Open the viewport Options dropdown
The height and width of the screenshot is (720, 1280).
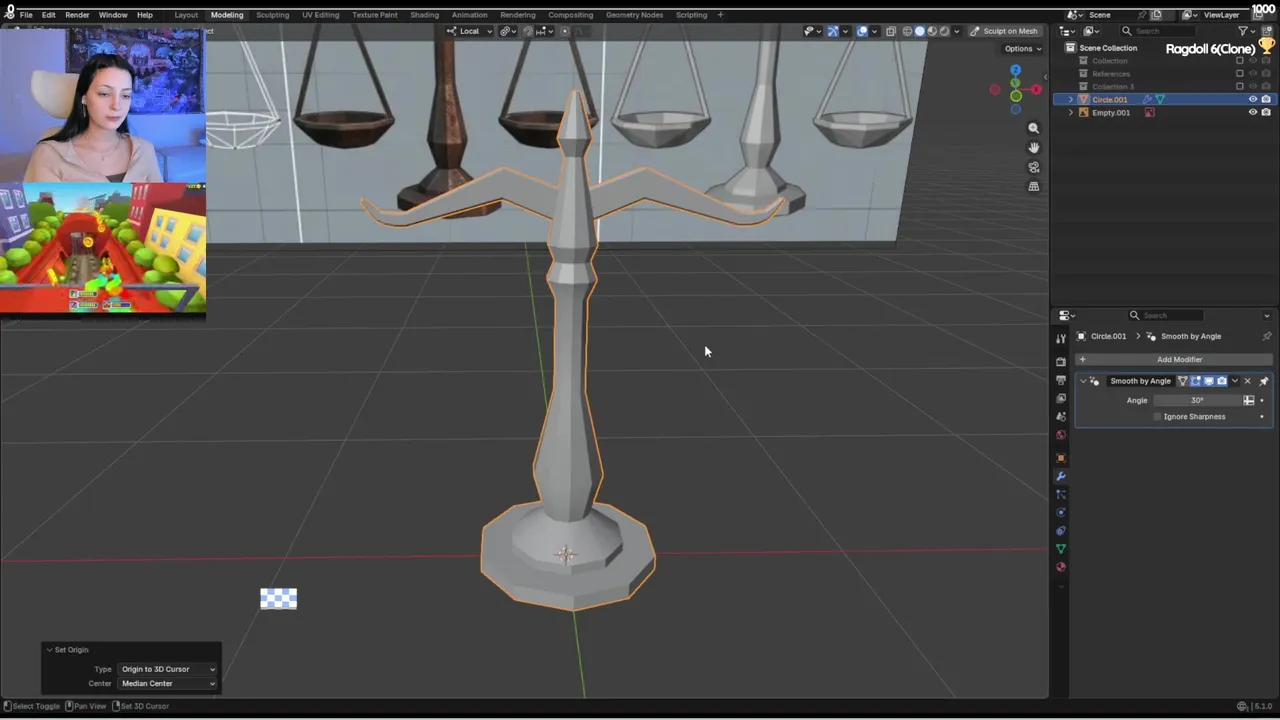[1023, 49]
